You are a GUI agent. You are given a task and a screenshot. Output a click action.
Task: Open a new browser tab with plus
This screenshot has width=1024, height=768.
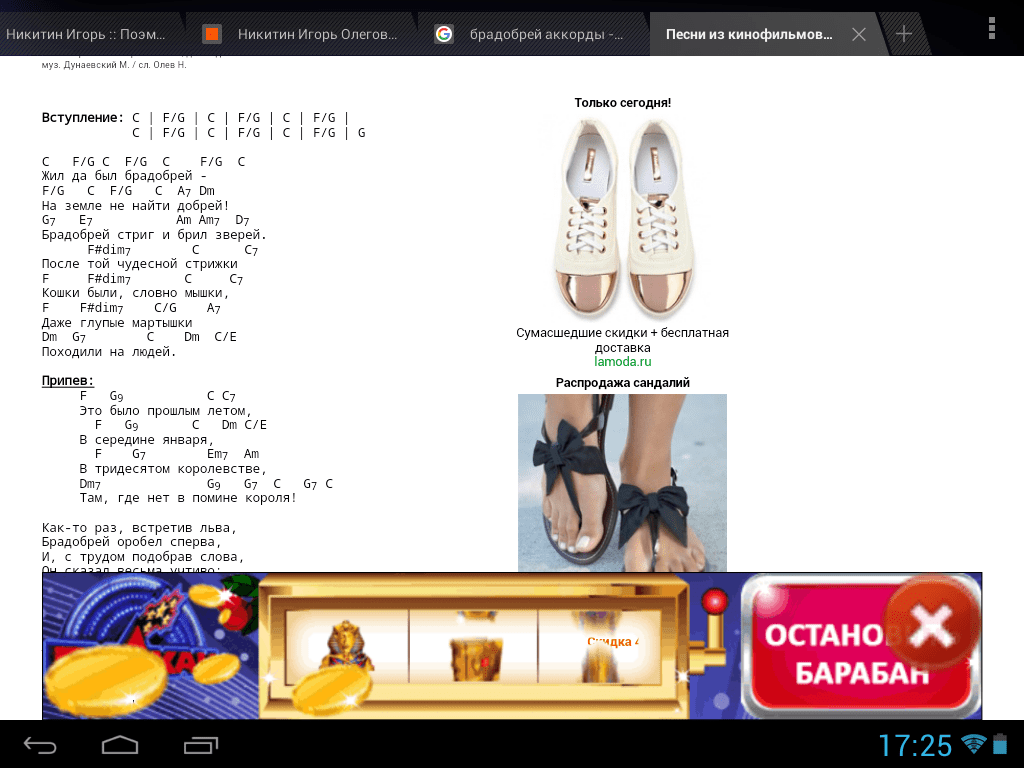coord(904,34)
